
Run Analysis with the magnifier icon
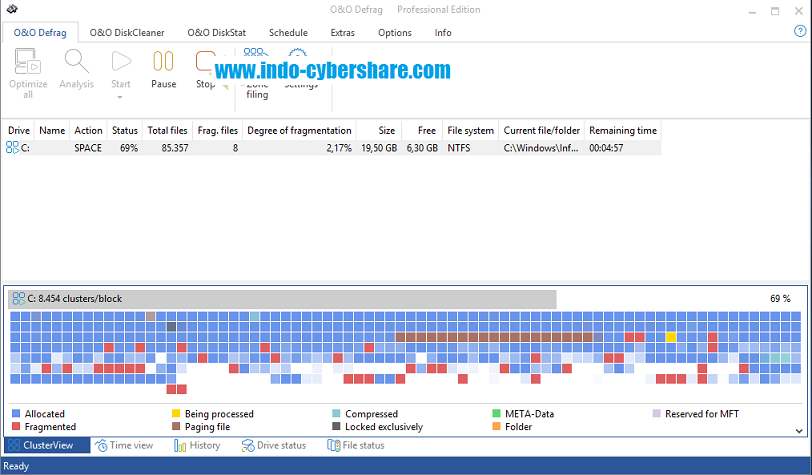pos(77,62)
